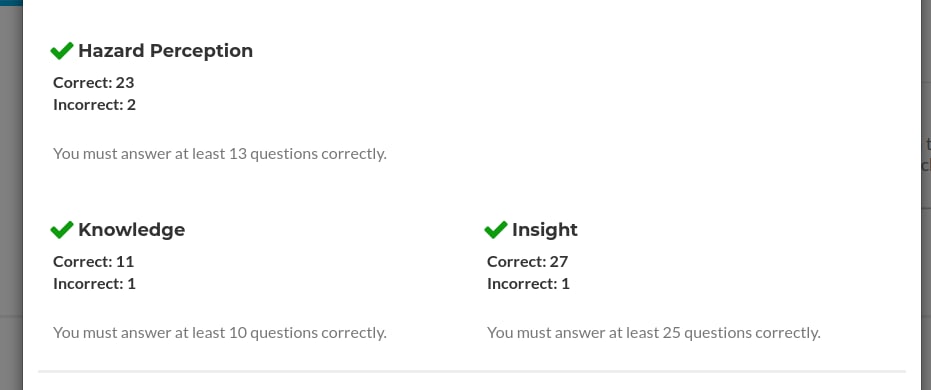Click the green checkmark next to Knowledge
Image resolution: width=931 pixels, height=390 pixels.
(62, 230)
